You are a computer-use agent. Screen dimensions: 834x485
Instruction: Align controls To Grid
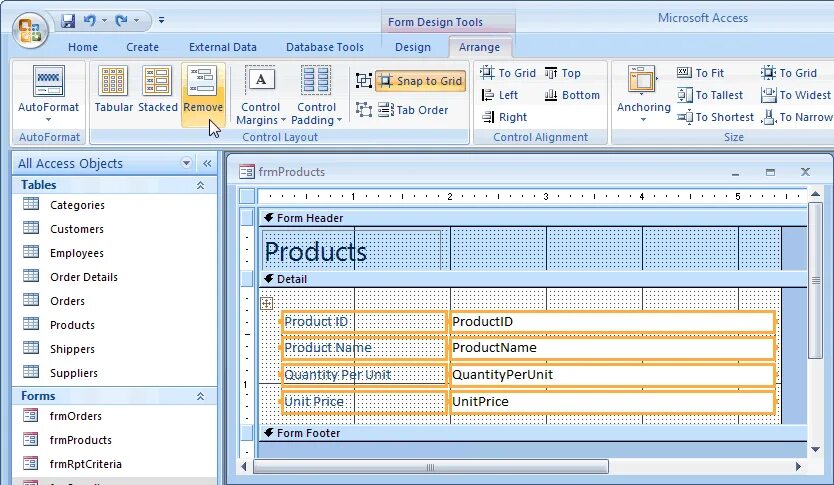point(507,73)
